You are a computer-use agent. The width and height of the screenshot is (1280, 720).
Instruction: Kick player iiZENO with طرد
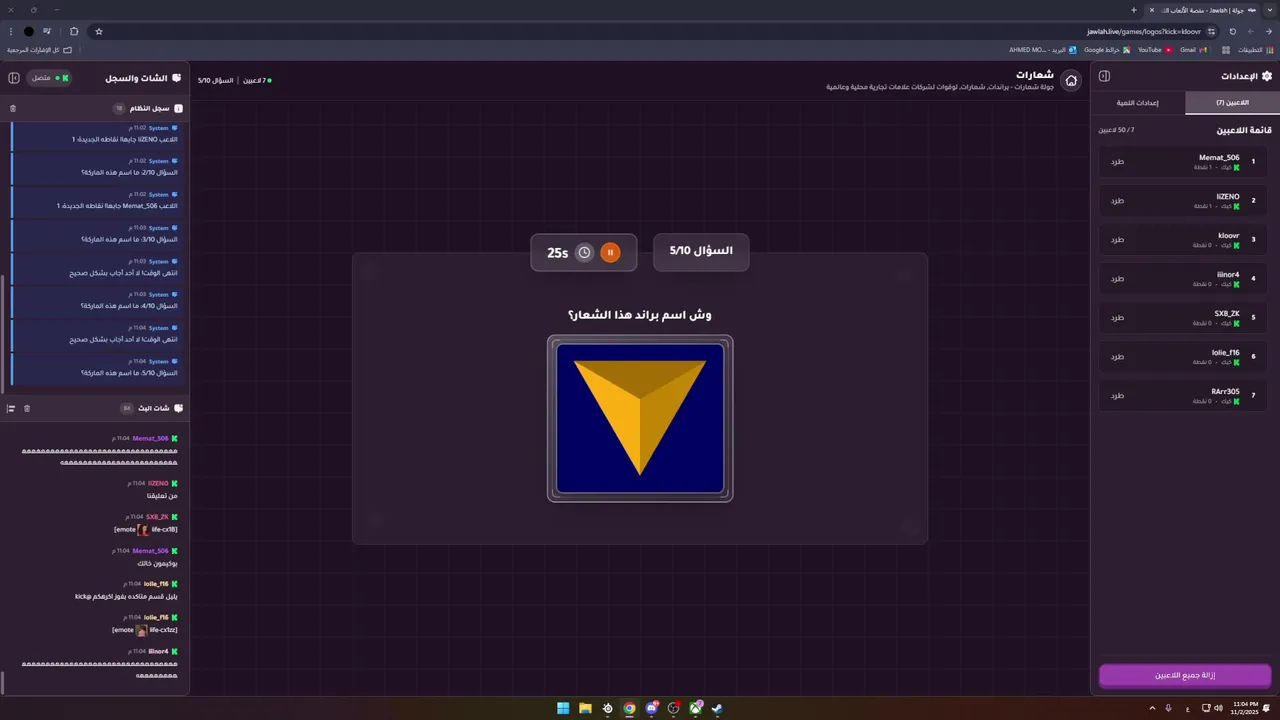[x=1117, y=201]
